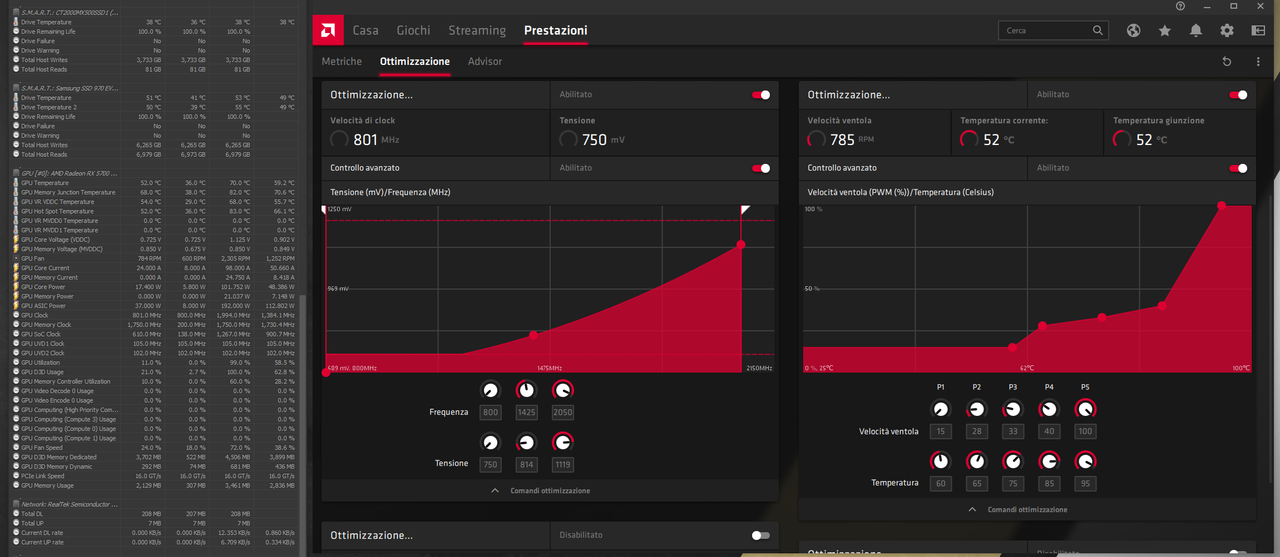Switch to the Giochi tab
Screen dimensions: 1280x557
(413, 31)
